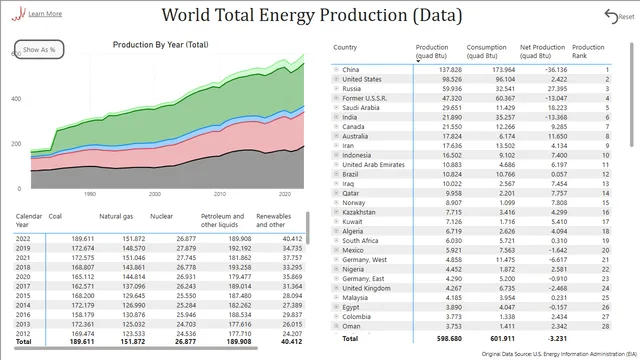Viewport: 640px width, 360px height.
Task: Click the country table vertical scrollbar
Action: 631,96
